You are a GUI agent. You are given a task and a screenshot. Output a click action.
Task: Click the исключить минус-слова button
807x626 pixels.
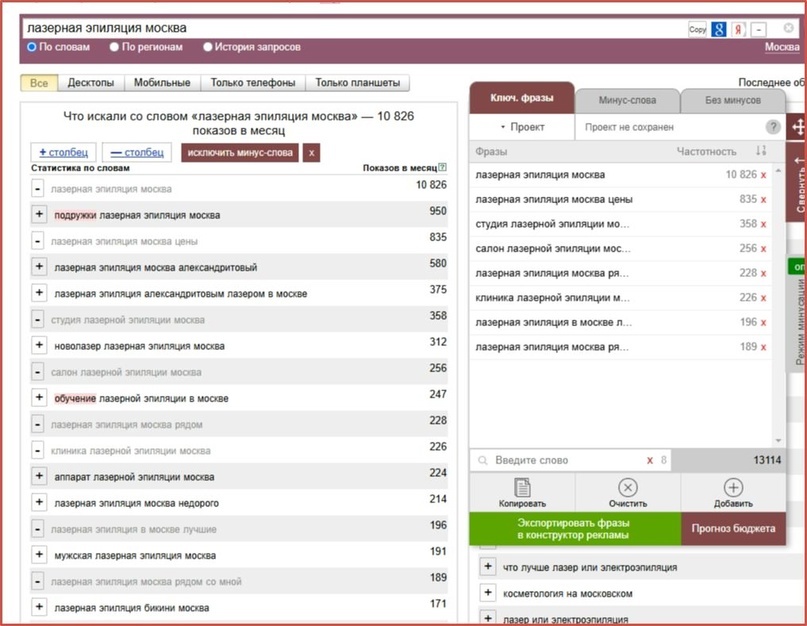(x=240, y=153)
